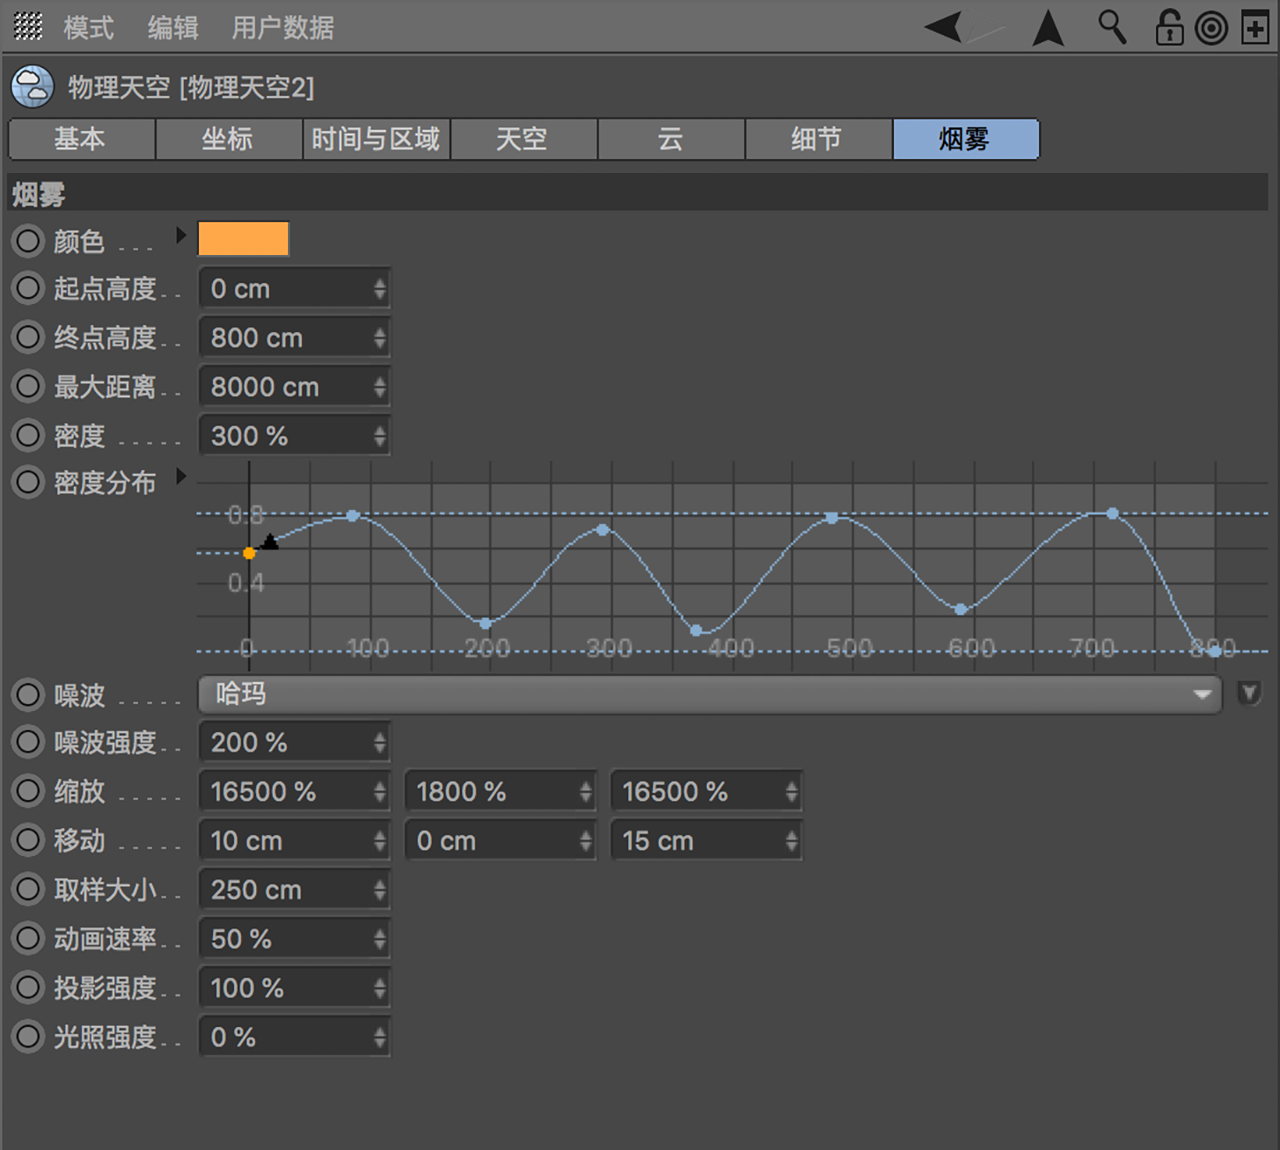Click the 终点高度 800 cm field

tap(294, 338)
